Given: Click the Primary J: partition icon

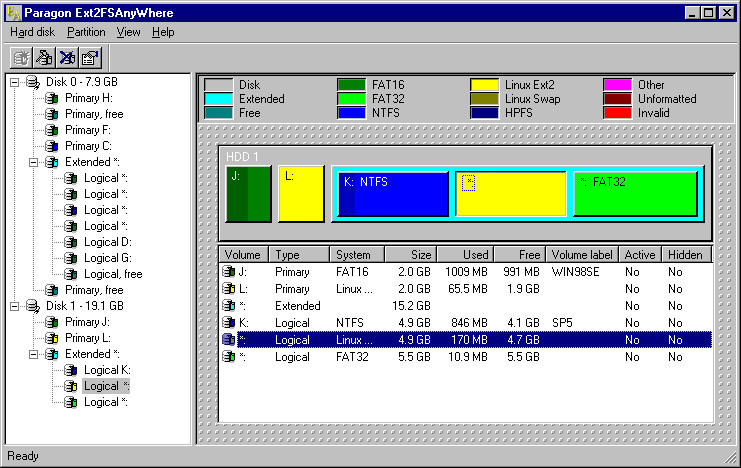Looking at the screenshot, I should [x=52, y=322].
